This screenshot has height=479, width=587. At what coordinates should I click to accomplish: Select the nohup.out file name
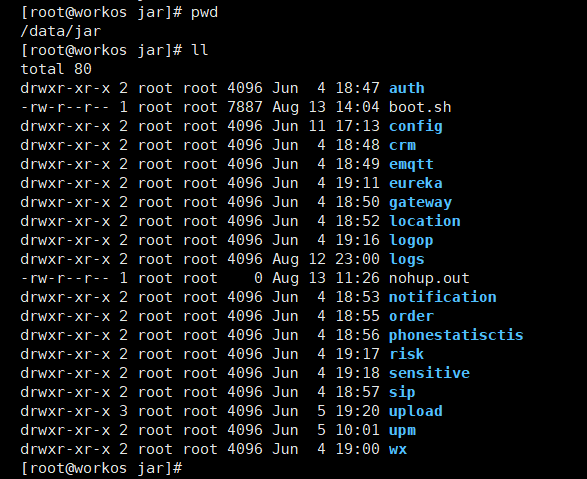tap(429, 278)
